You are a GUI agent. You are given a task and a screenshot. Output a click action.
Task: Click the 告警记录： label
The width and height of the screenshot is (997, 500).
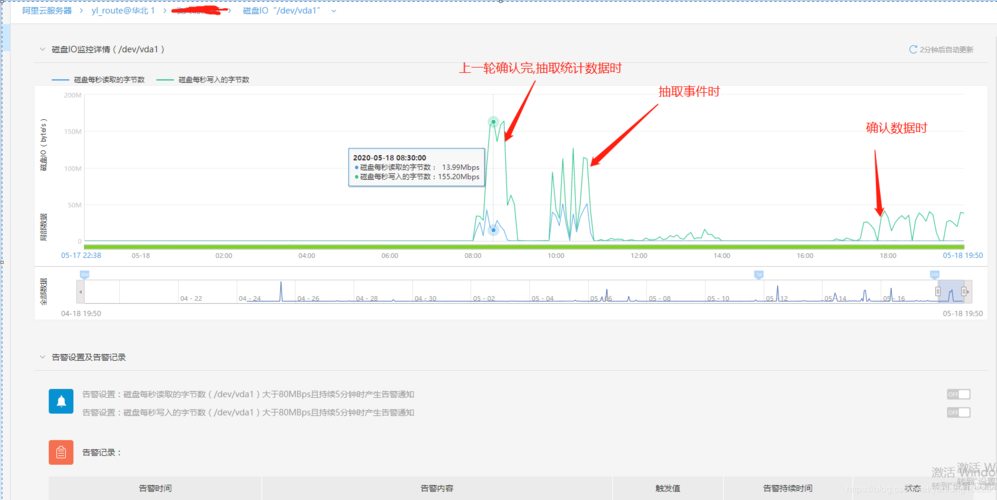102,453
